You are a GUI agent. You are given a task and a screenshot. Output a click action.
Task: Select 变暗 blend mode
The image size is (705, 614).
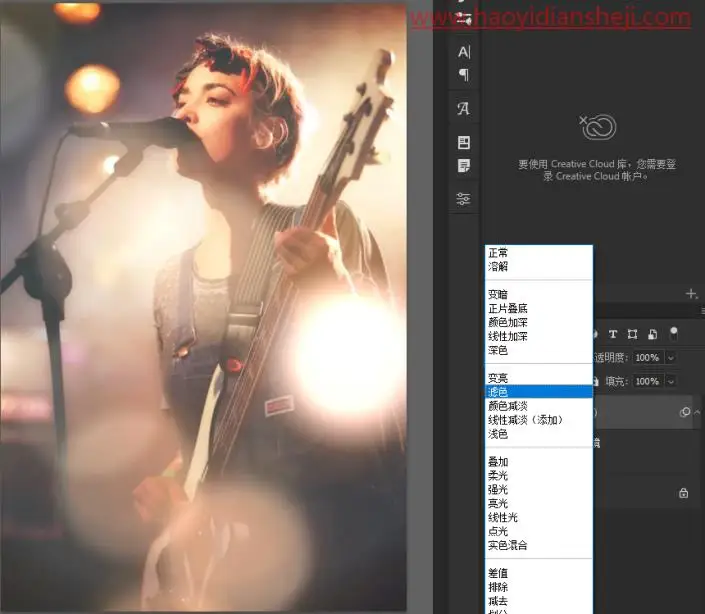tap(539, 294)
